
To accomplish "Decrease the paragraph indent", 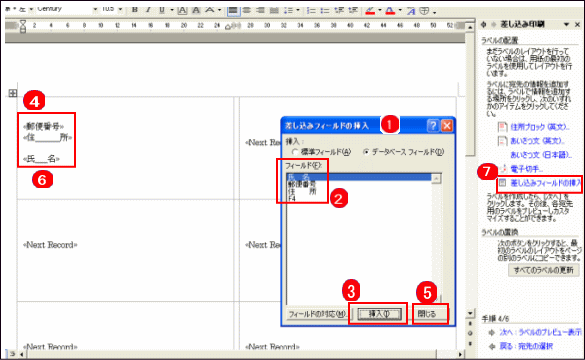I will click(x=339, y=10).
